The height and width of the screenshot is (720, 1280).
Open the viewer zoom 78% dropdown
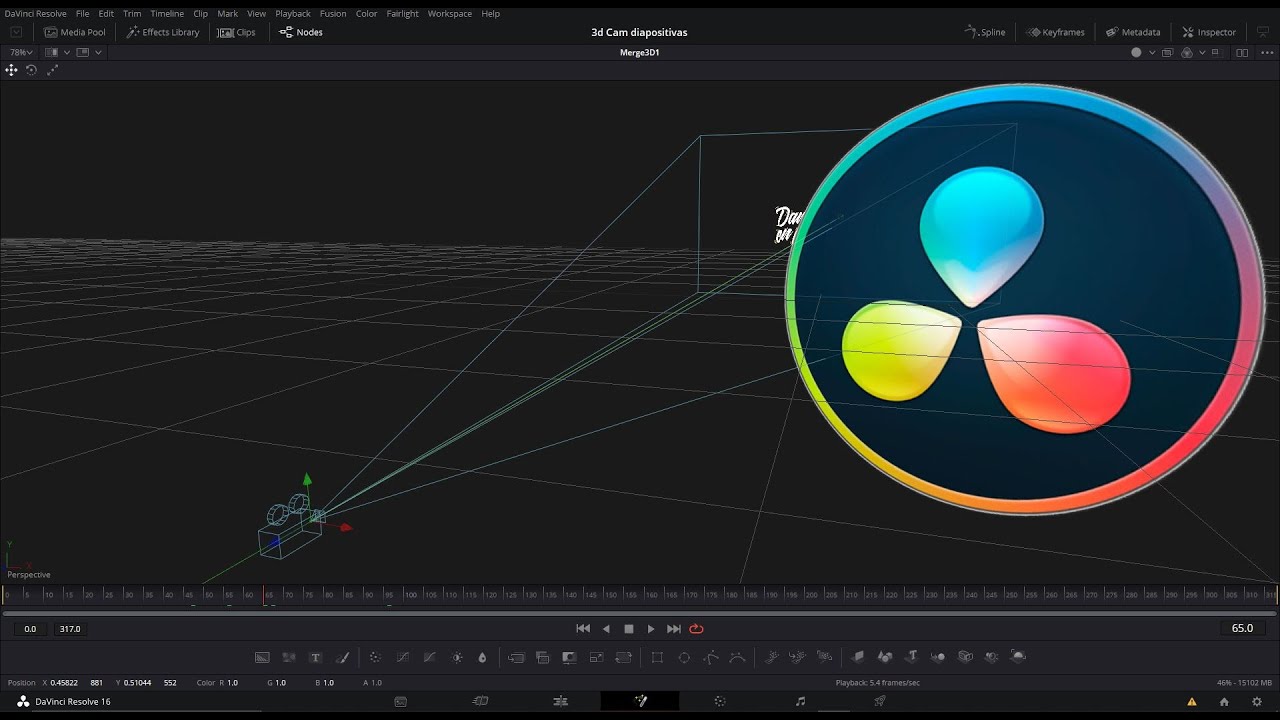[21, 52]
